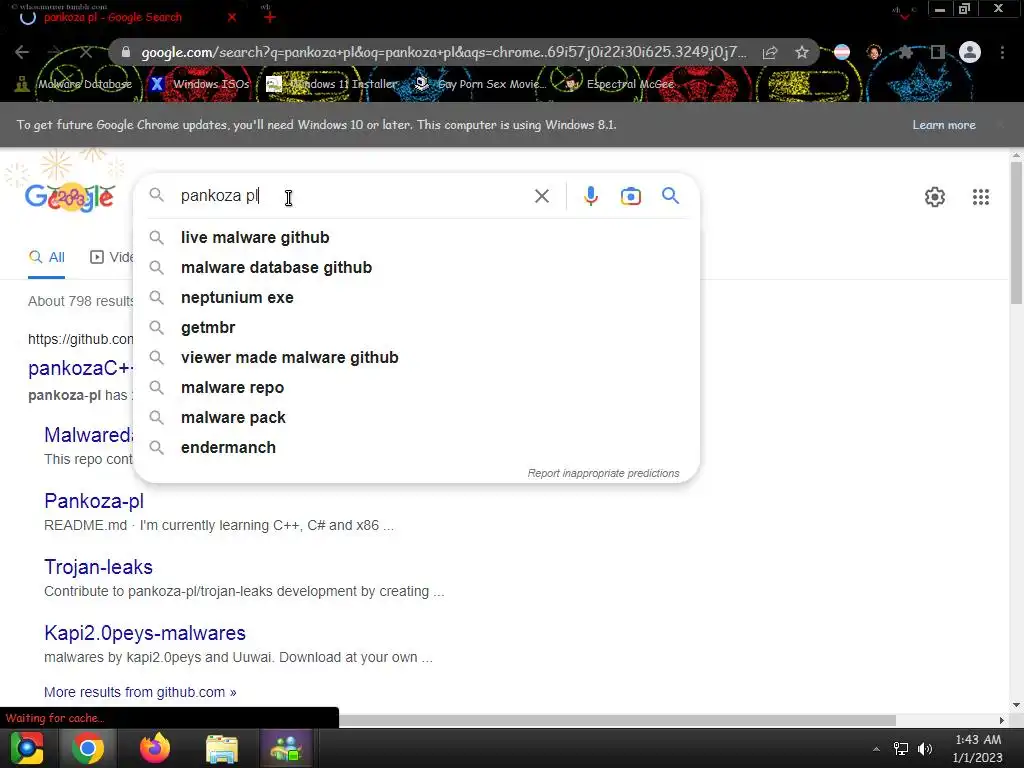Click 'Report inappropriate predictions' link
Image resolution: width=1024 pixels, height=768 pixels.
(x=603, y=473)
